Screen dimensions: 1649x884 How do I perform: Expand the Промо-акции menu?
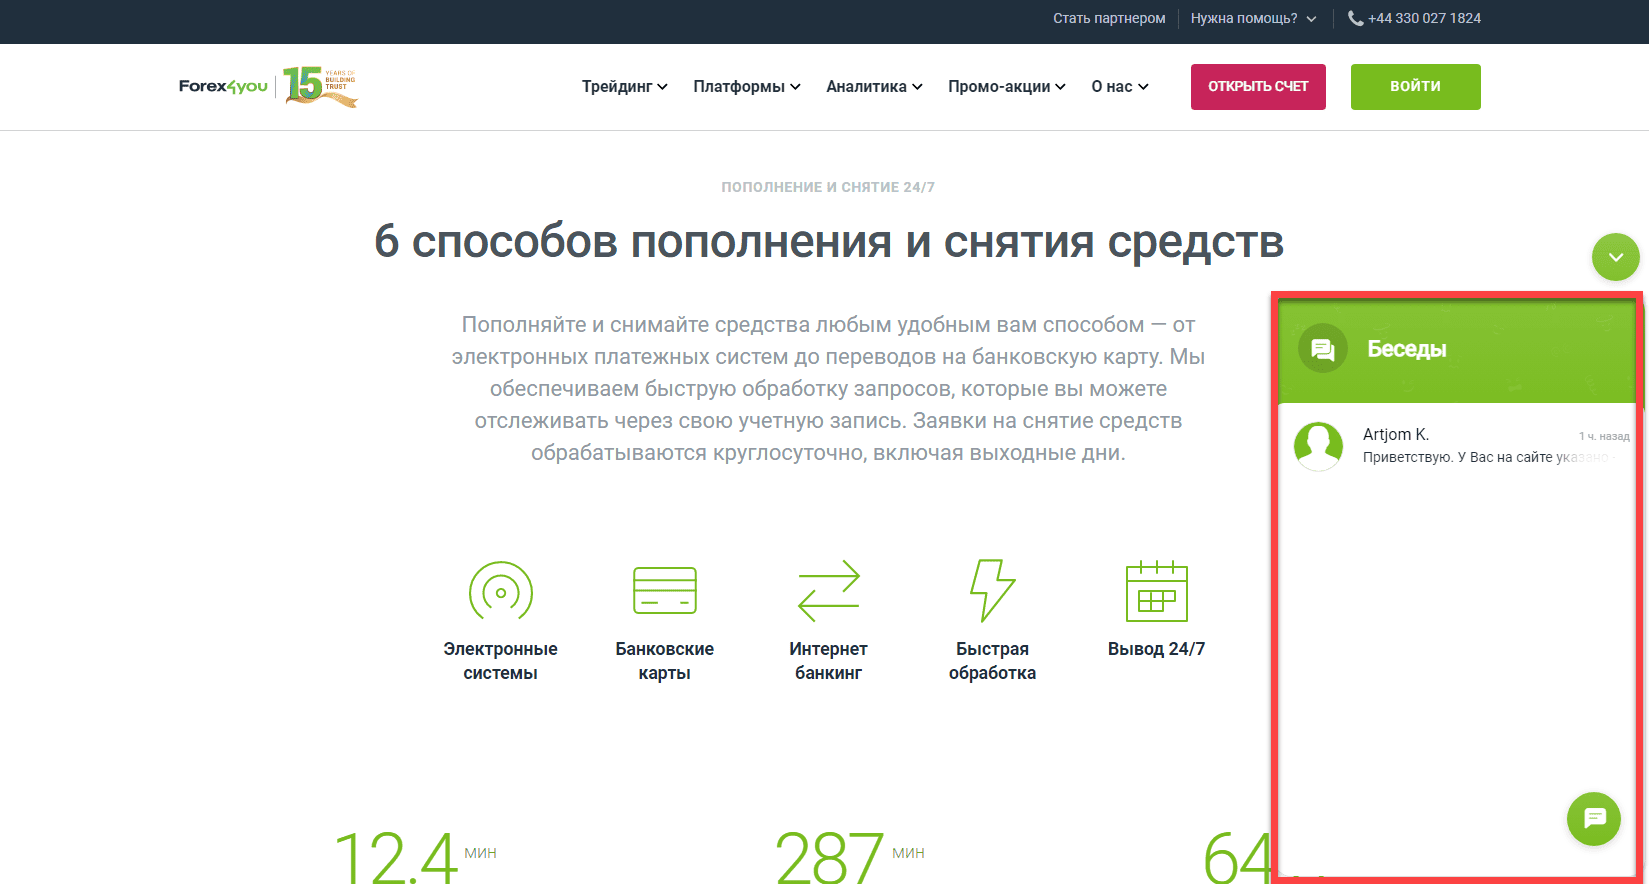coord(1007,87)
